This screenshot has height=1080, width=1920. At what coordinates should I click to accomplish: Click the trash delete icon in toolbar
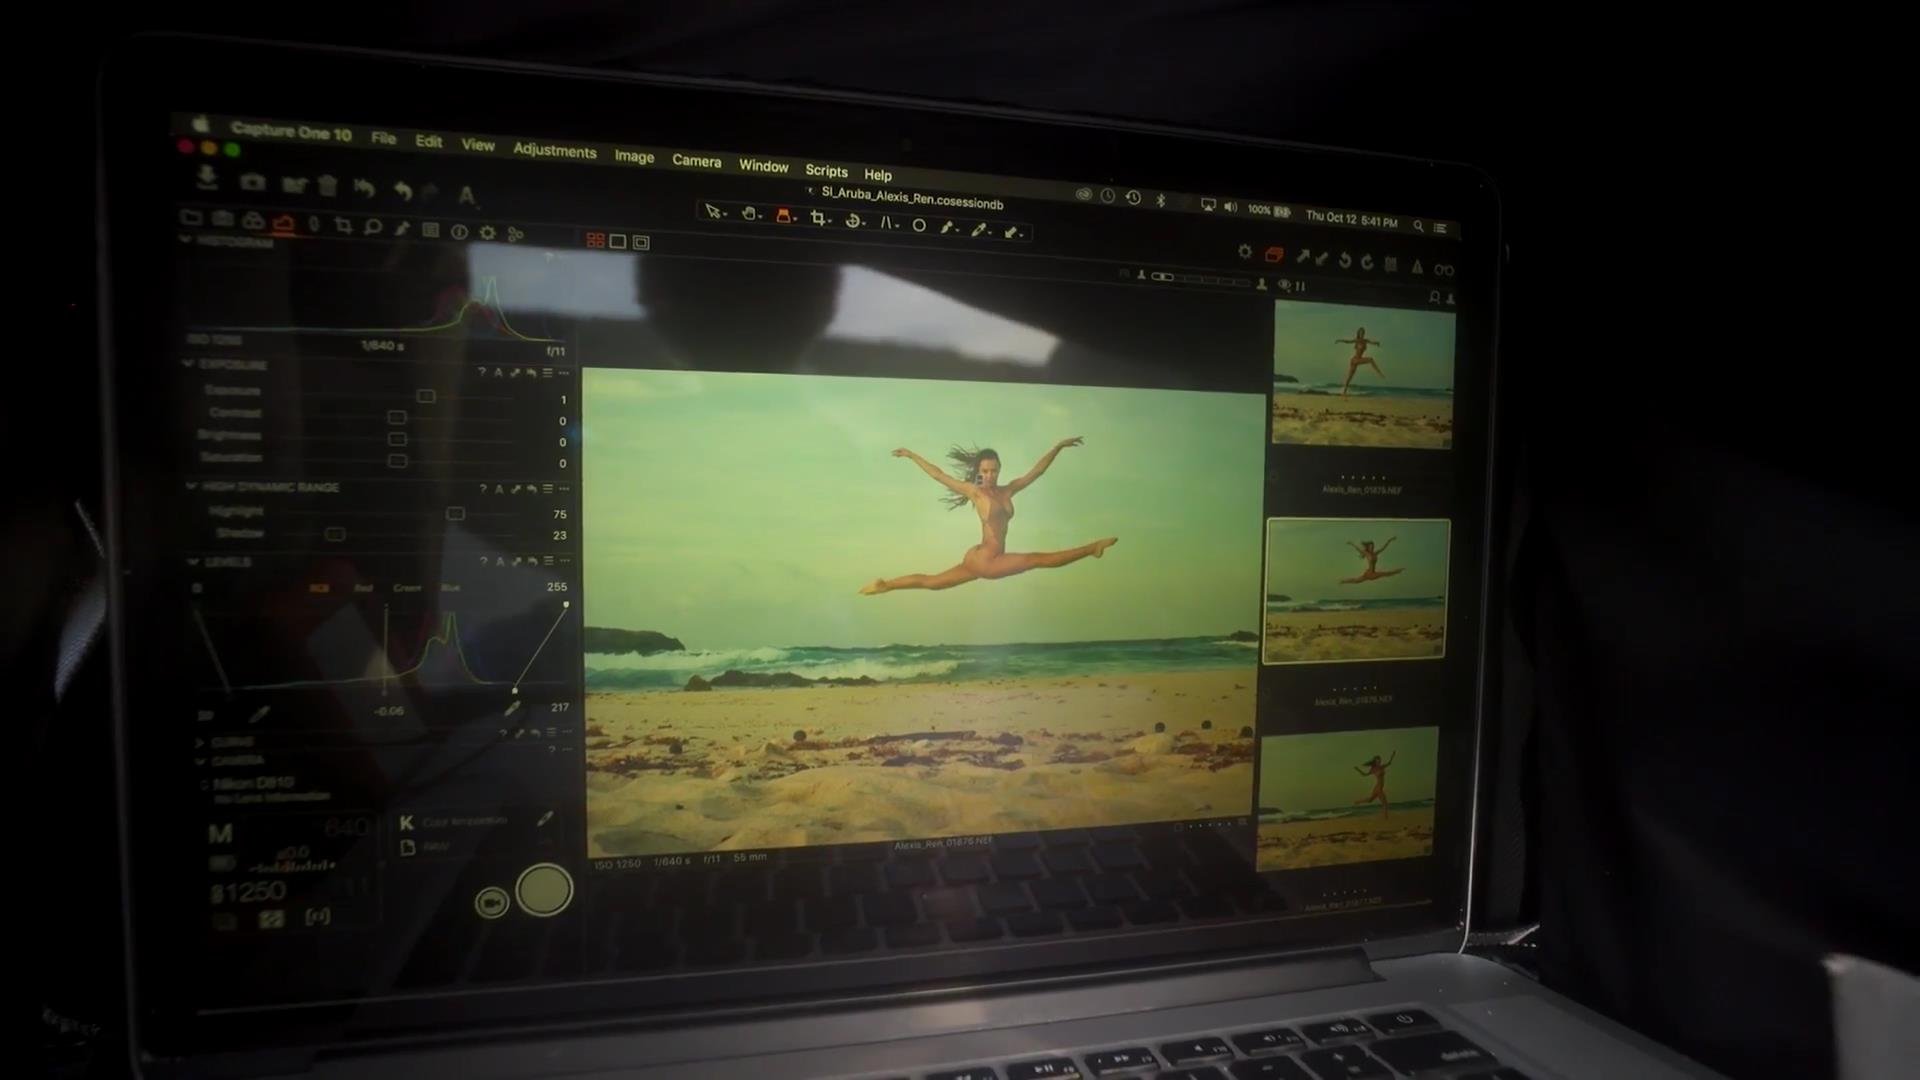tap(328, 186)
